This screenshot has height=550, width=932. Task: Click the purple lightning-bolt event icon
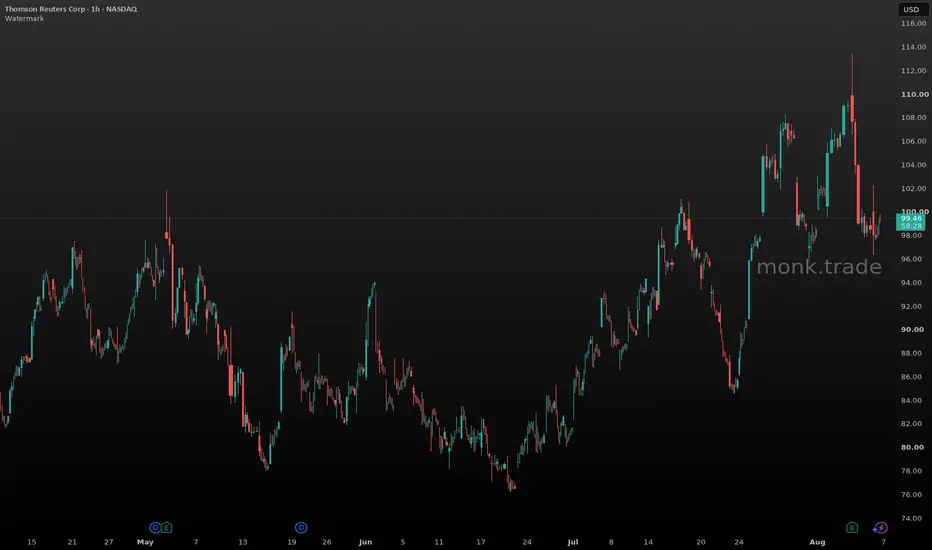pyautogui.click(x=880, y=527)
